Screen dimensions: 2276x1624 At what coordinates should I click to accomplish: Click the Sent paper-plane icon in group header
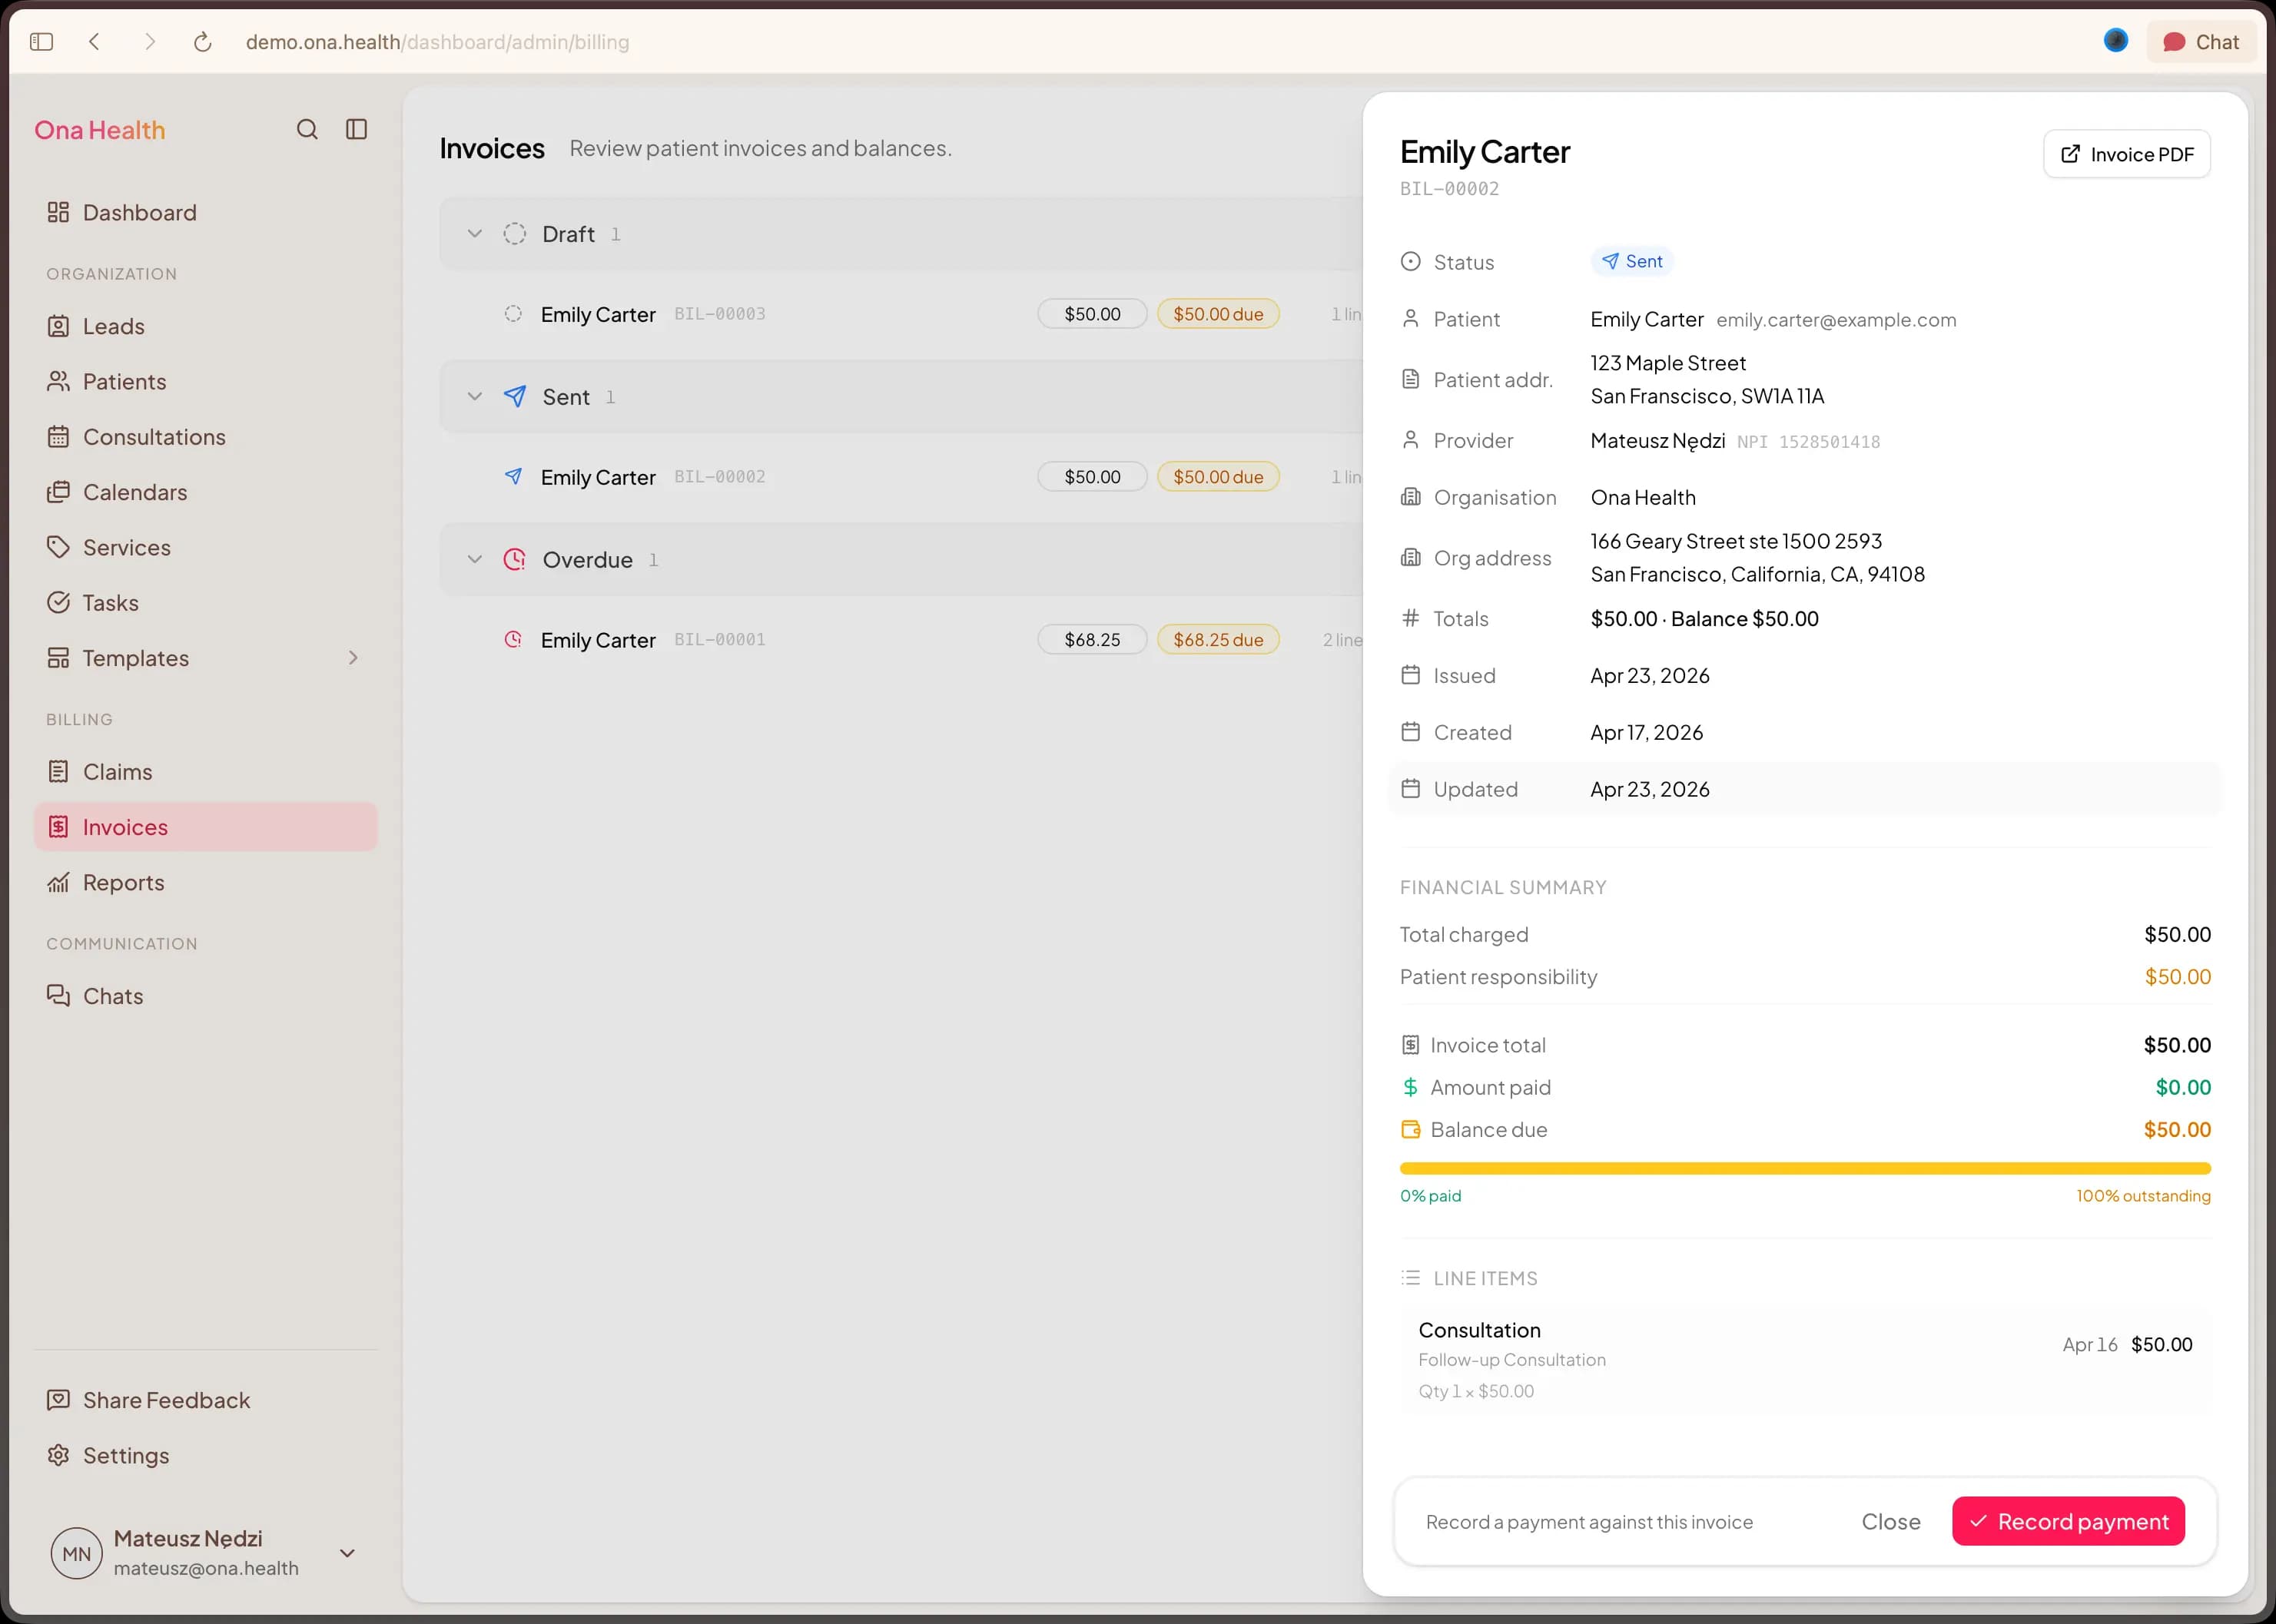(x=514, y=396)
